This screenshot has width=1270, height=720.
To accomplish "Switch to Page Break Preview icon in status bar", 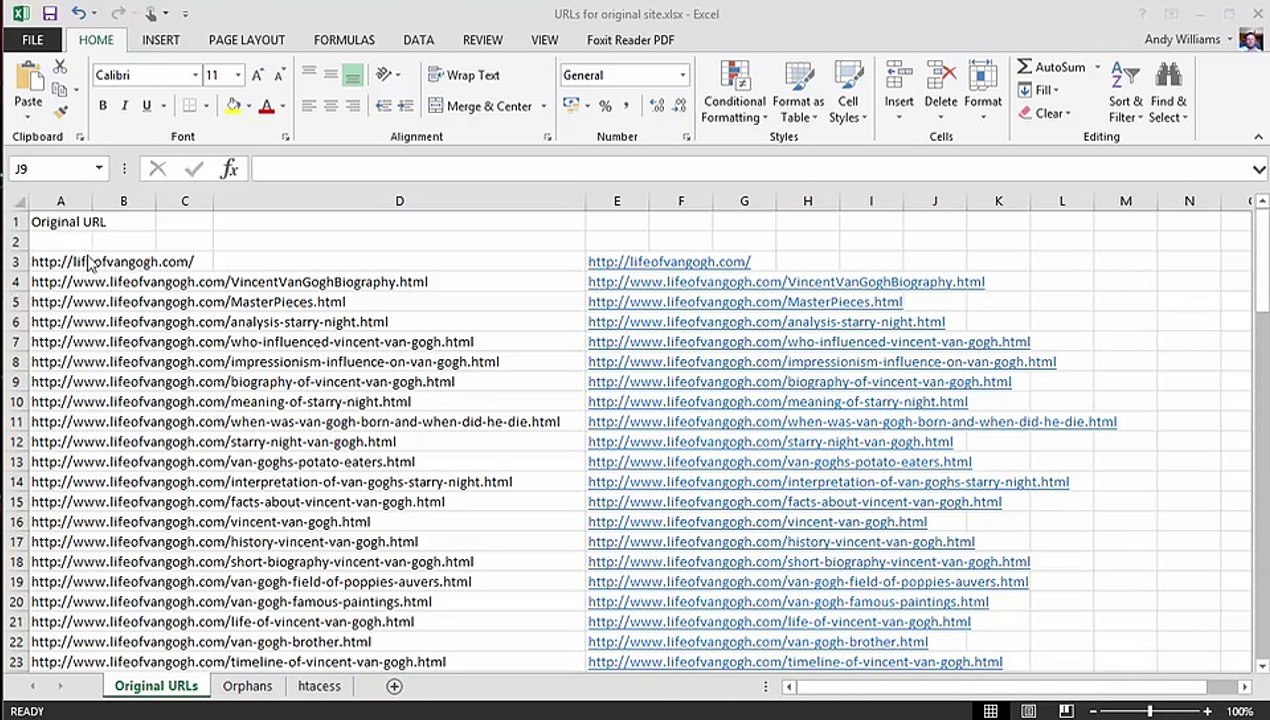I will [1066, 711].
